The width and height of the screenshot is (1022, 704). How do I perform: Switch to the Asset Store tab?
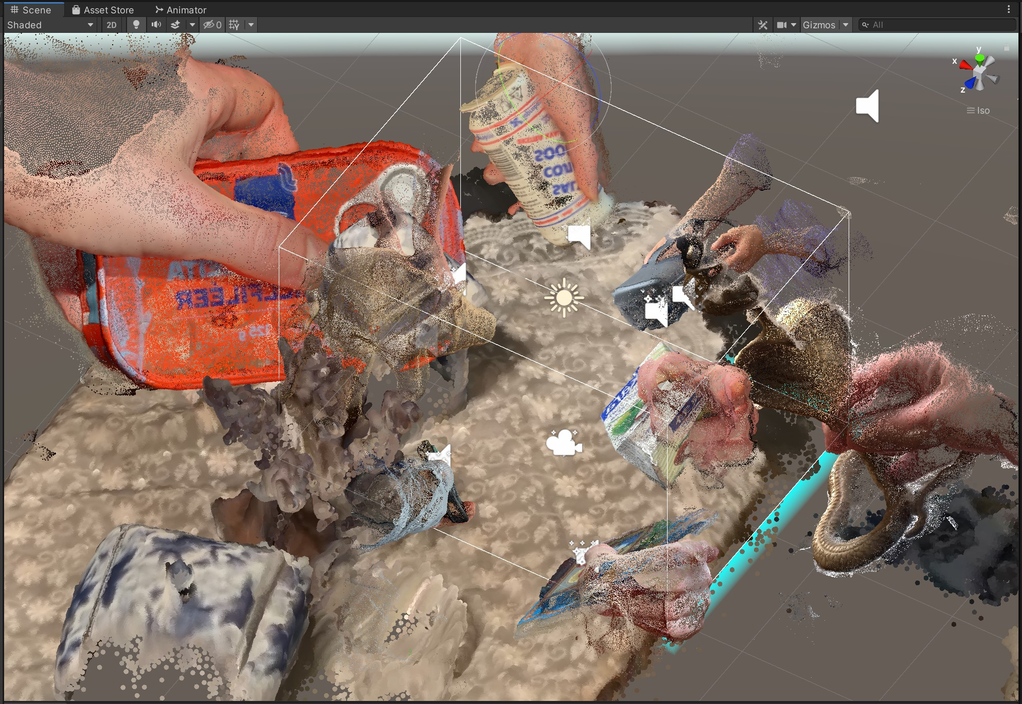coord(101,10)
